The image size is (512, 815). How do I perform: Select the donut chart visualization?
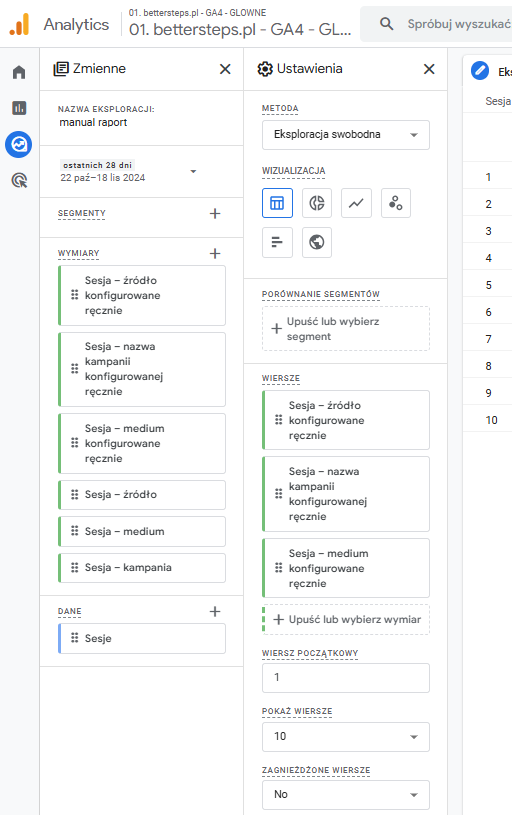(317, 203)
